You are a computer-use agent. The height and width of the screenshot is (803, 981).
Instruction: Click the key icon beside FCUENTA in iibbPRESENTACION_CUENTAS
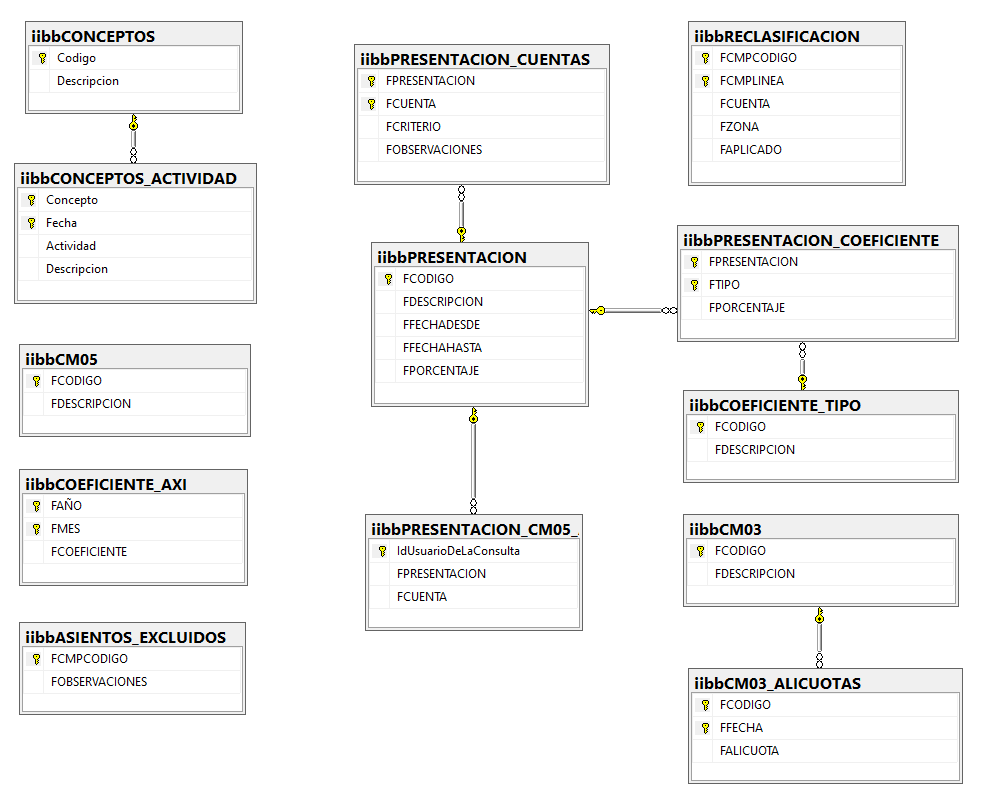(371, 104)
